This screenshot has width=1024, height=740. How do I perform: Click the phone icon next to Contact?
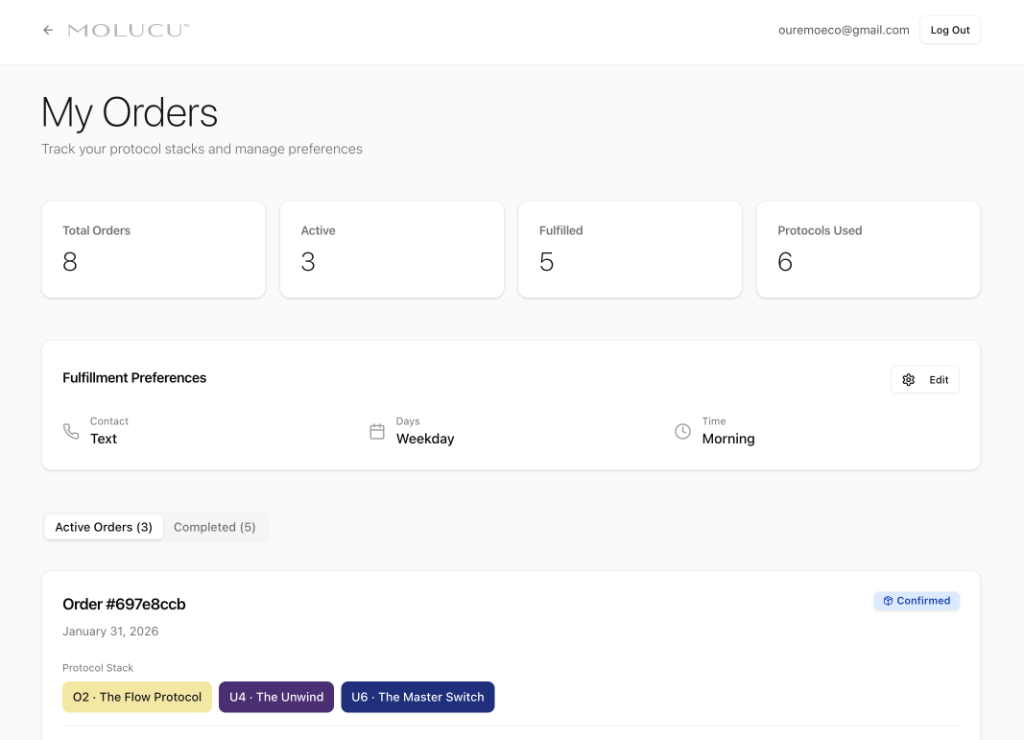[x=71, y=431]
